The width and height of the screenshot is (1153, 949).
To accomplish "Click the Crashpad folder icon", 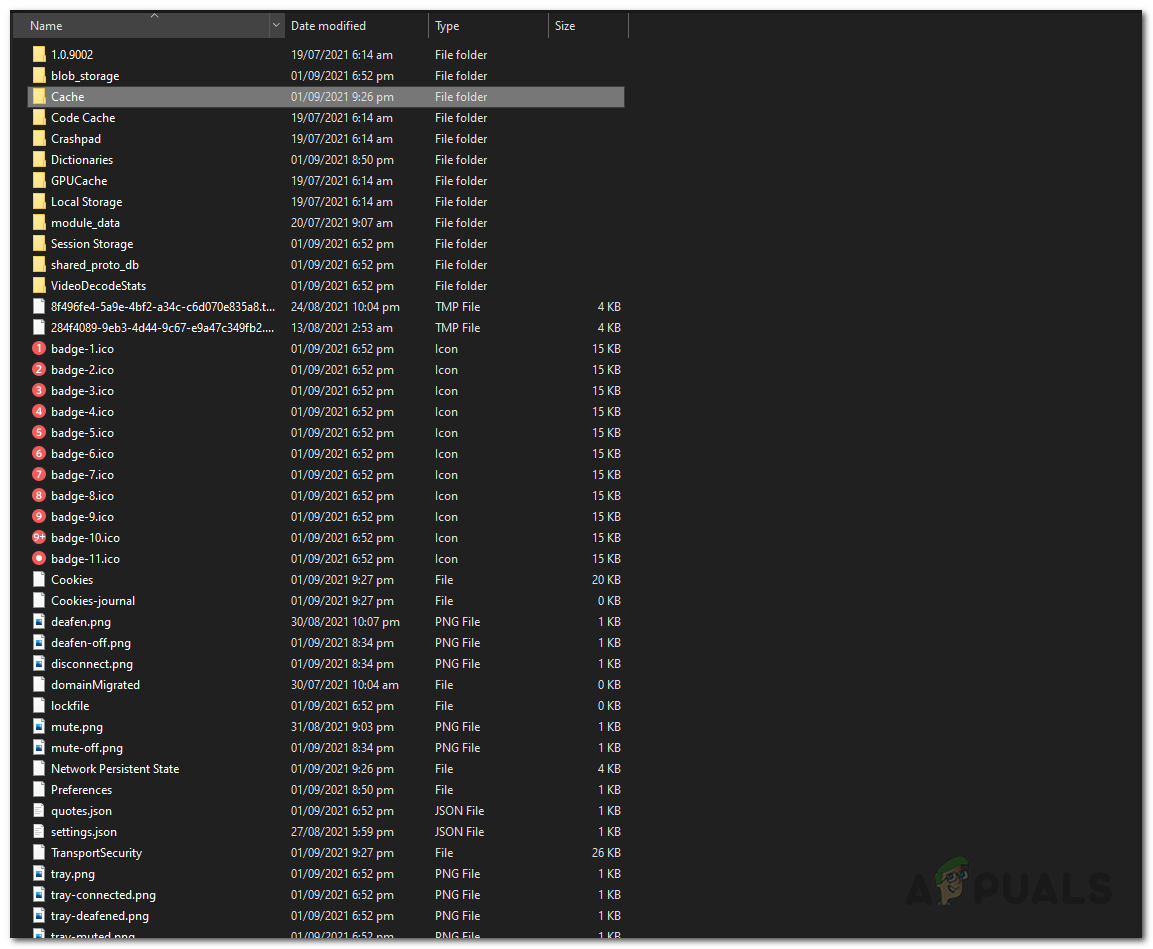I will pos(39,139).
